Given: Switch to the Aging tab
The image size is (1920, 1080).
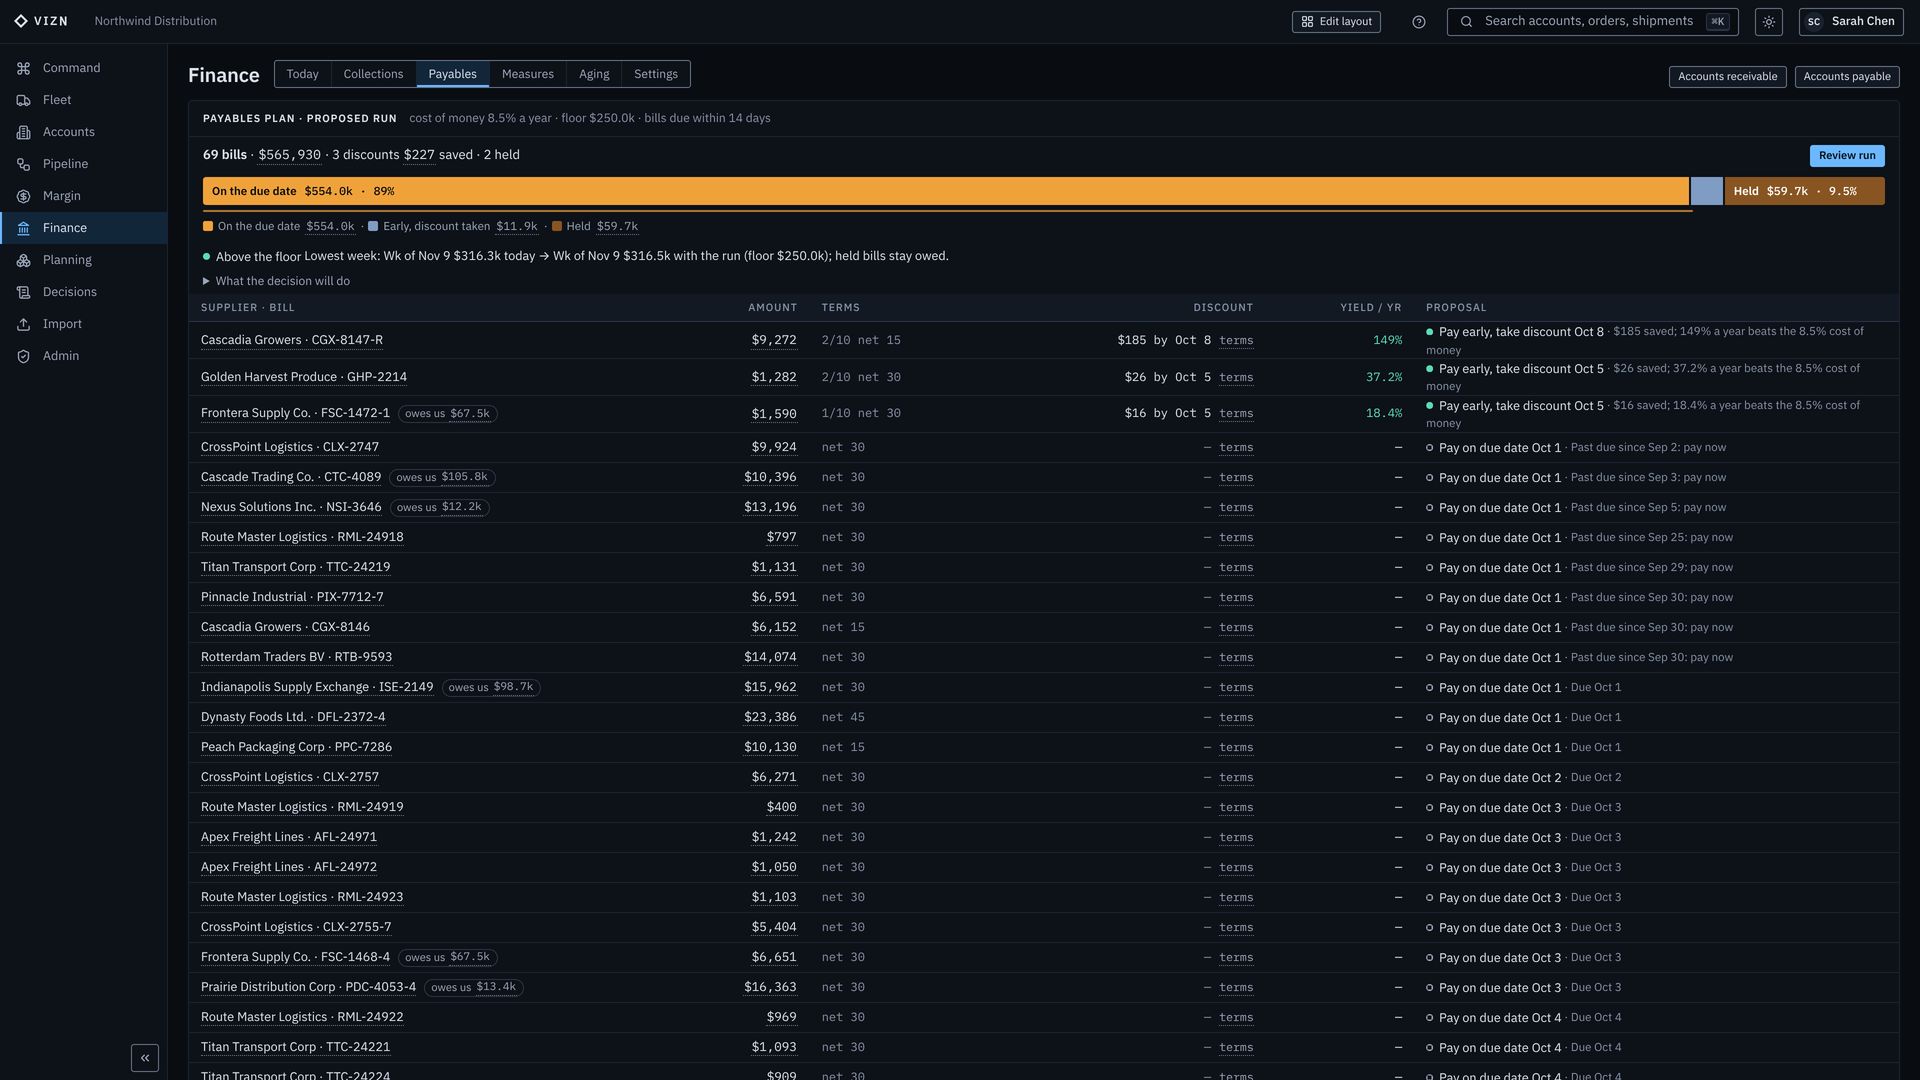Looking at the screenshot, I should coord(594,74).
